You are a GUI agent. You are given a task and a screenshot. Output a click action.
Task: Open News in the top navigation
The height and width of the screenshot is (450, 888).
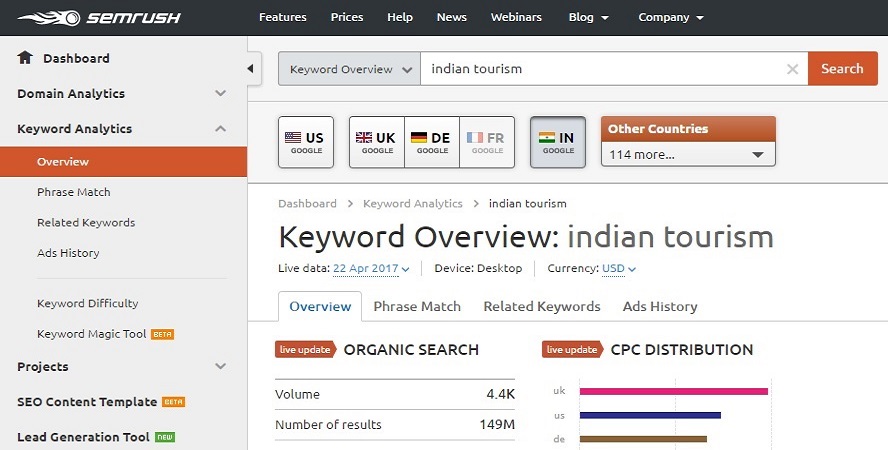tap(451, 18)
